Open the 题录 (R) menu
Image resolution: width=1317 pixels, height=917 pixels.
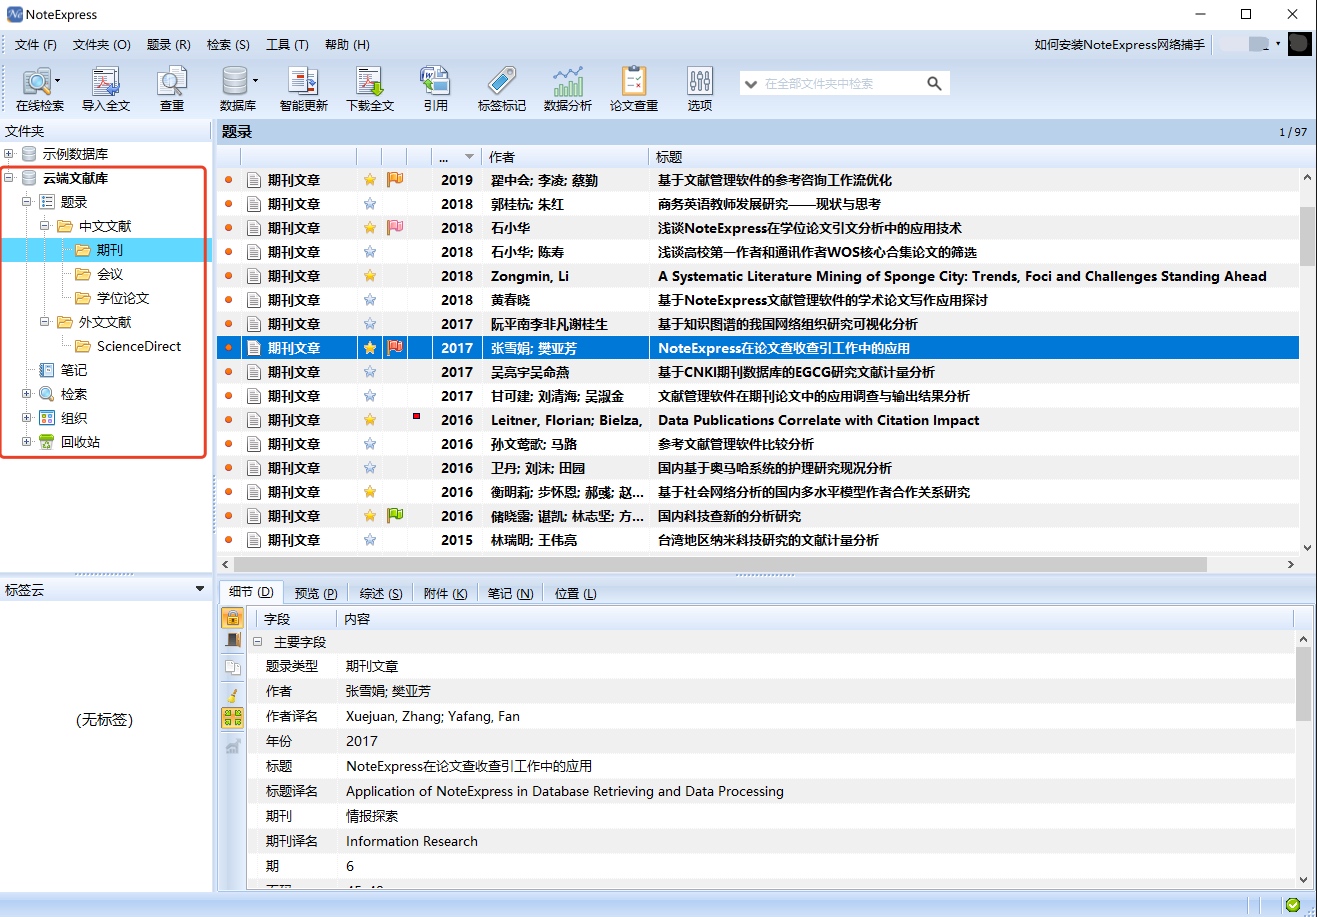tap(168, 45)
